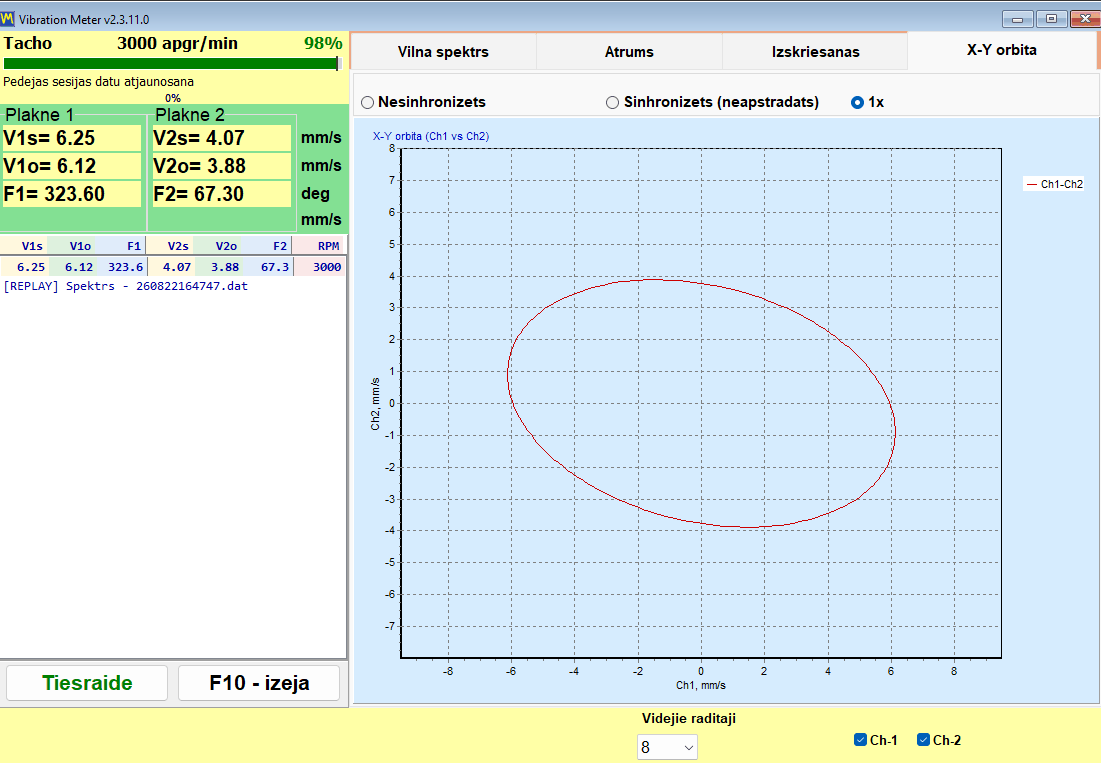Screen dimensions: 1101x763
Task: Click the X-Y orbita (Ch1 vs Ch2) chart title
Action: click(x=430, y=136)
